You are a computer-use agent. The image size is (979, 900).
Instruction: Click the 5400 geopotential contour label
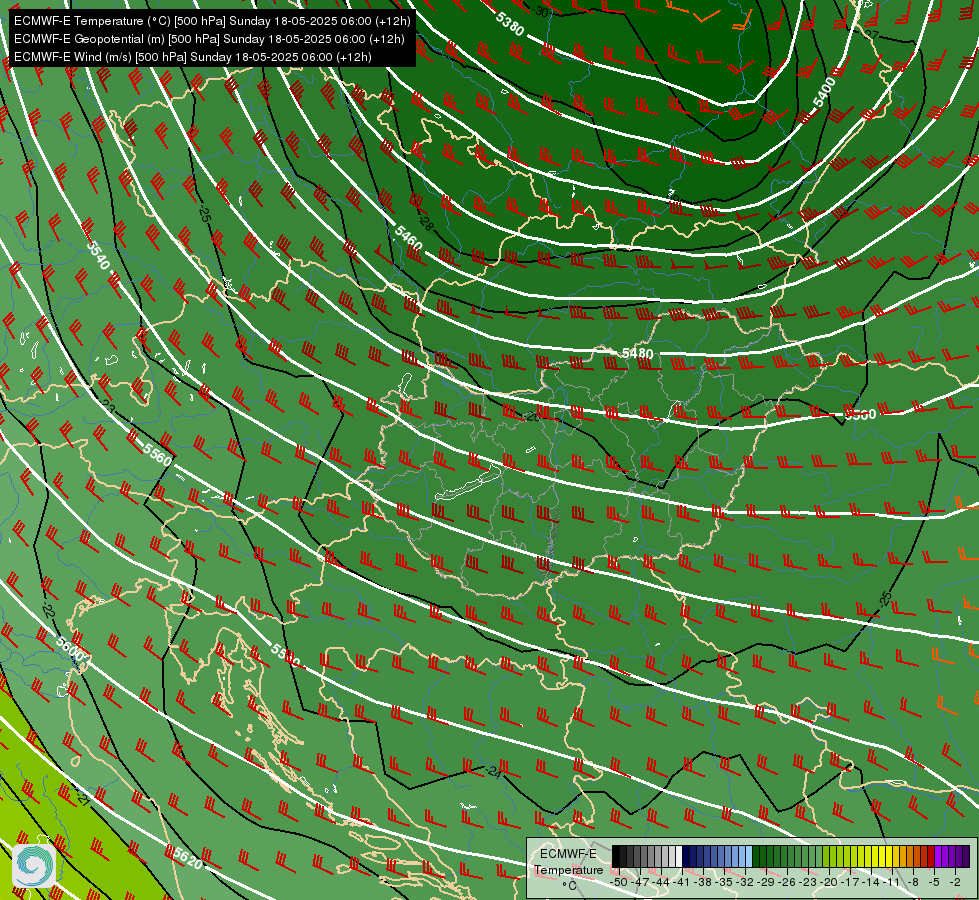pos(824,93)
